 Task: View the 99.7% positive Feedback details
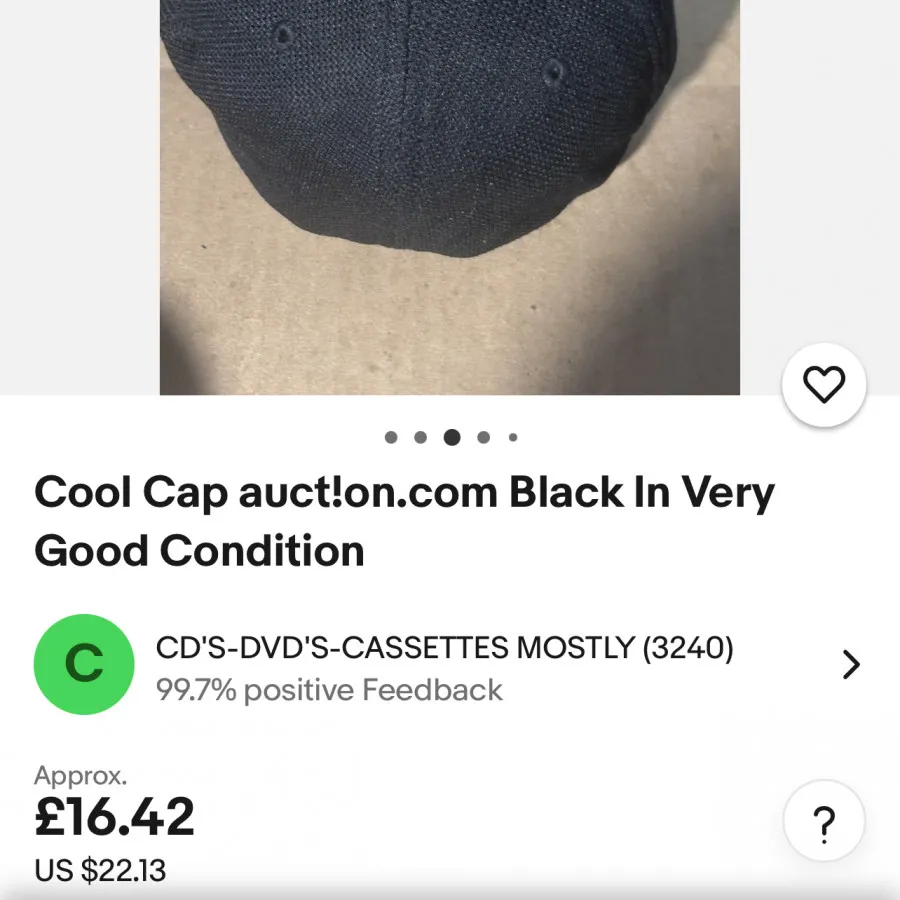click(x=329, y=690)
